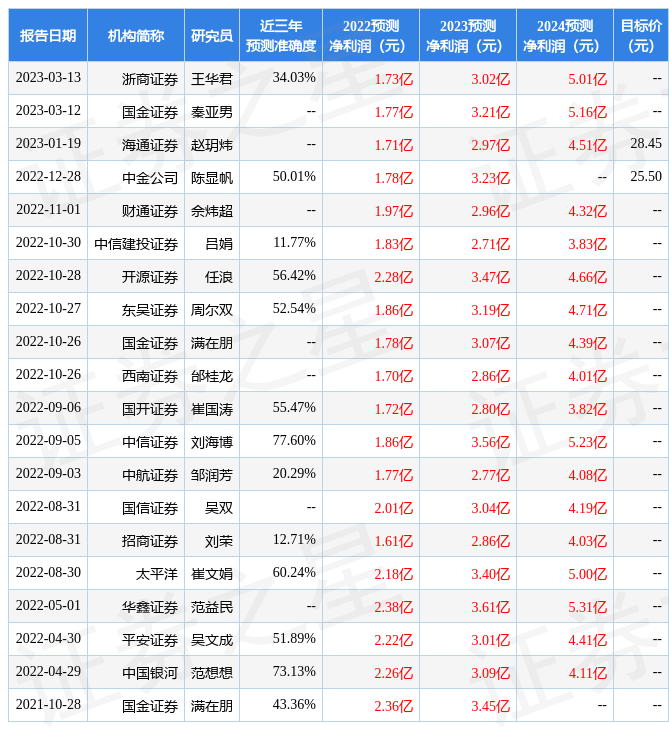Click the target price 25.50
This screenshot has height=730, width=669.
click(x=646, y=176)
